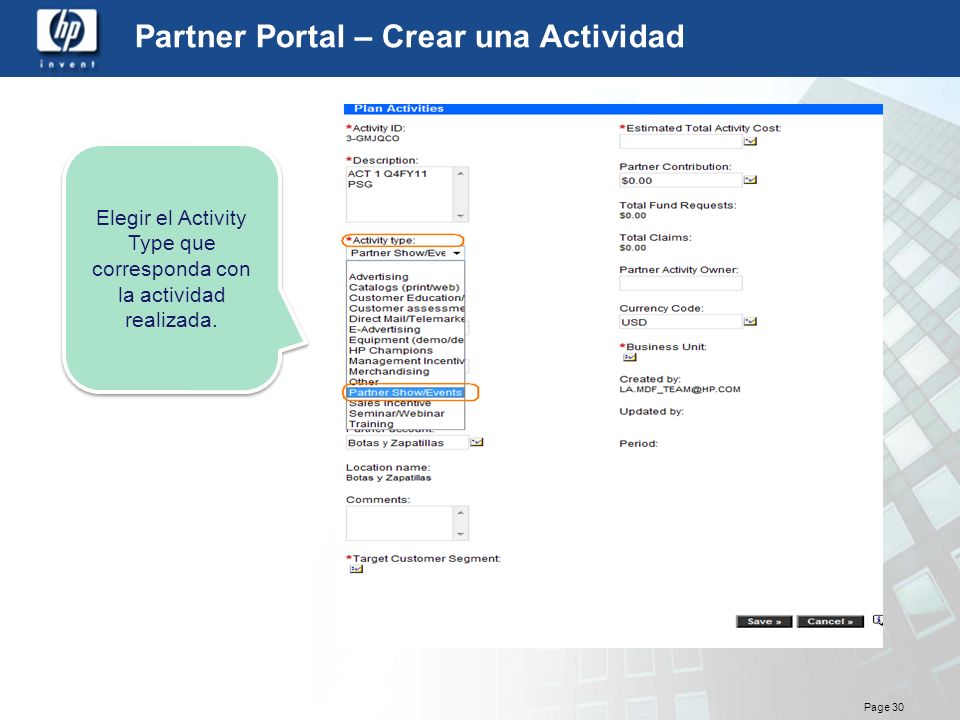Click inside the Comments text area

pyautogui.click(x=399, y=523)
